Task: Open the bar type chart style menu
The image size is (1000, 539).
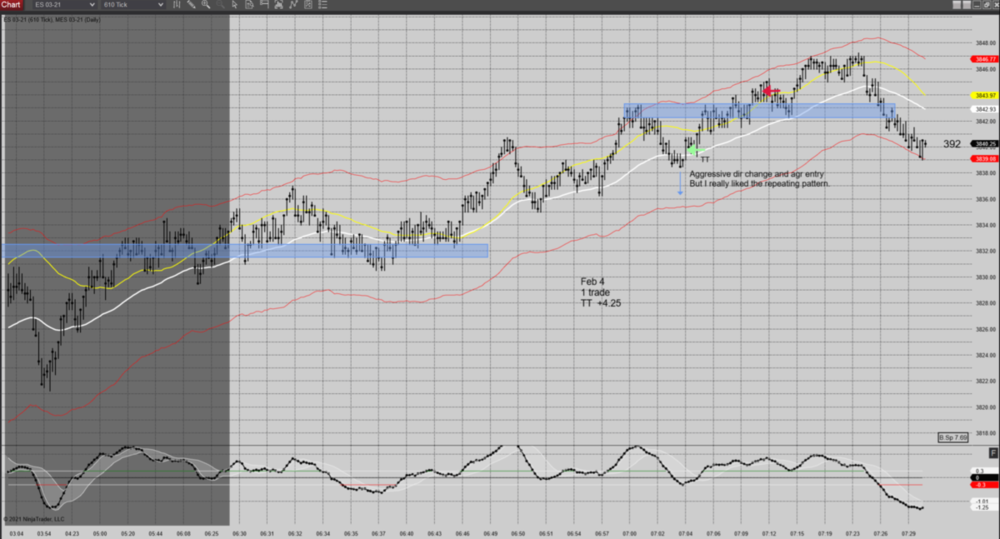Action: click(176, 5)
